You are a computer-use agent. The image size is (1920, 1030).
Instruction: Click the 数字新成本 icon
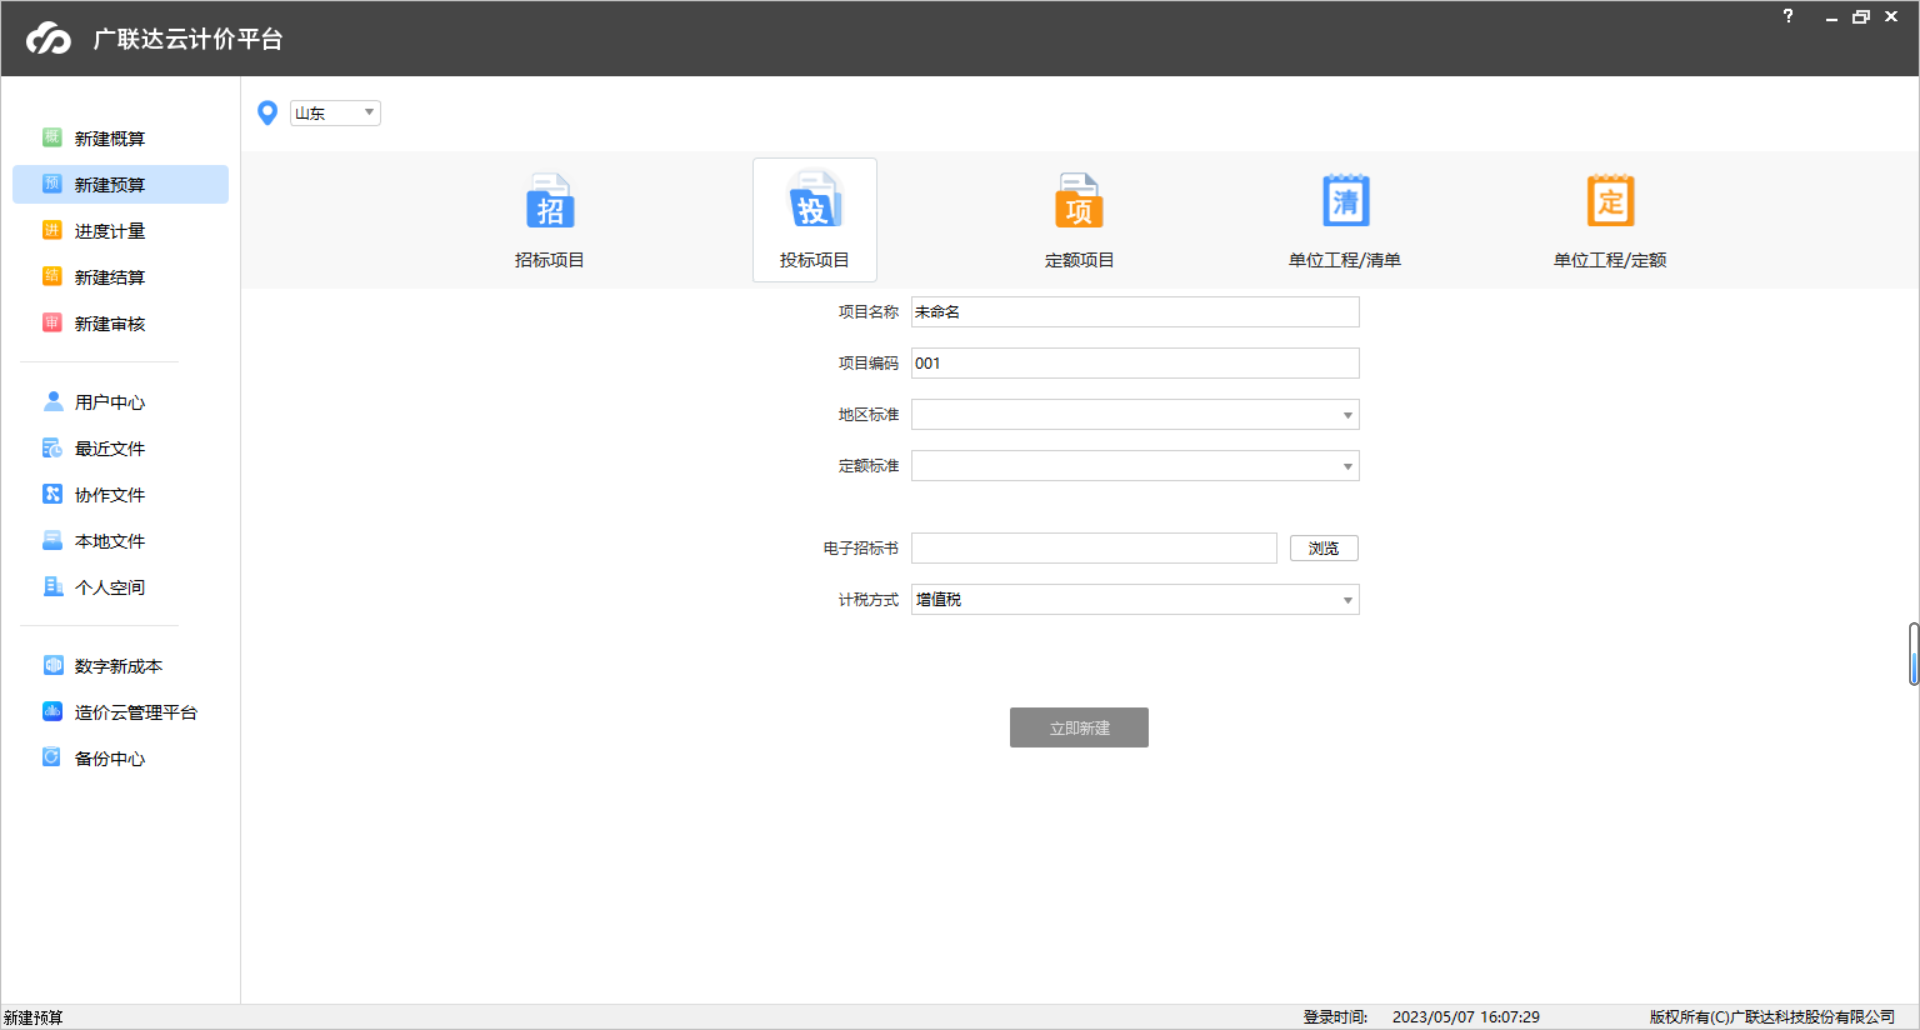52,666
